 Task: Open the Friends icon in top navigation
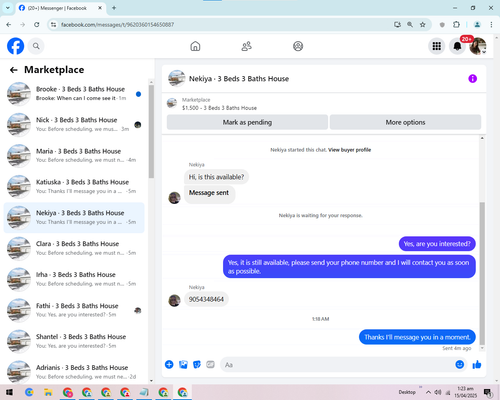pyautogui.click(x=246, y=46)
